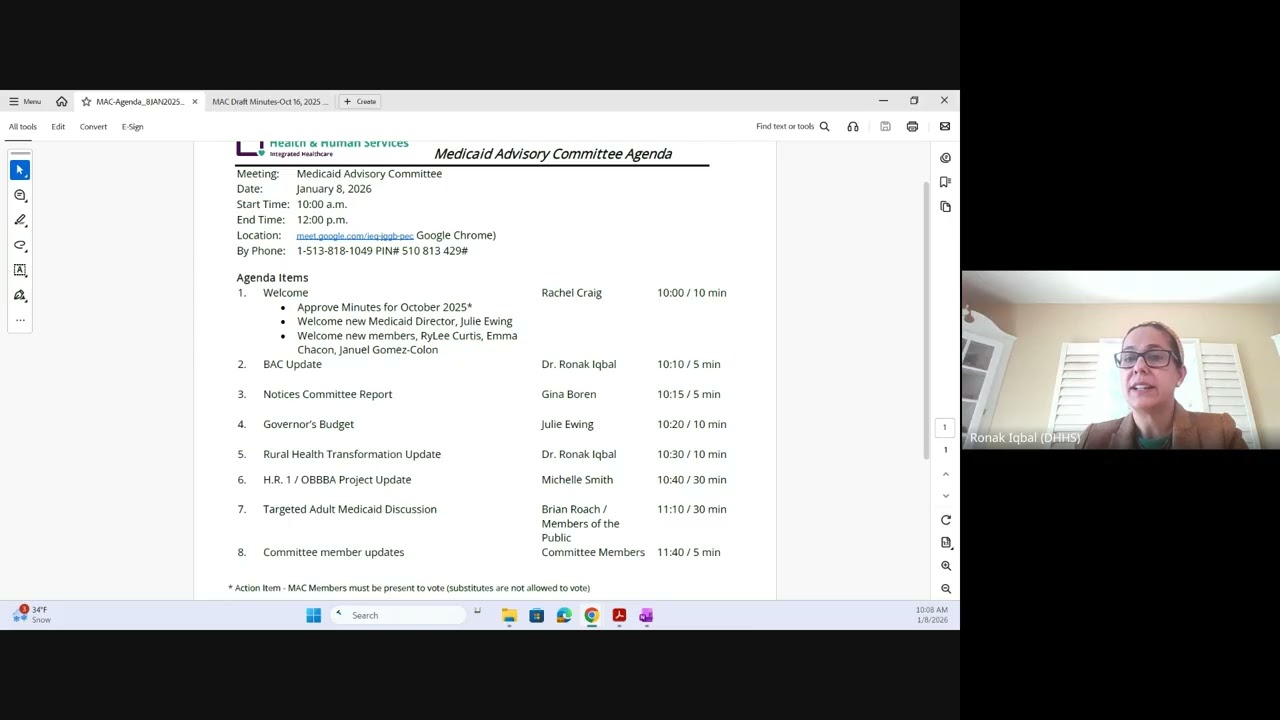Go to Acrobat Home icon
Screen dimensions: 1280x720
click(x=61, y=101)
